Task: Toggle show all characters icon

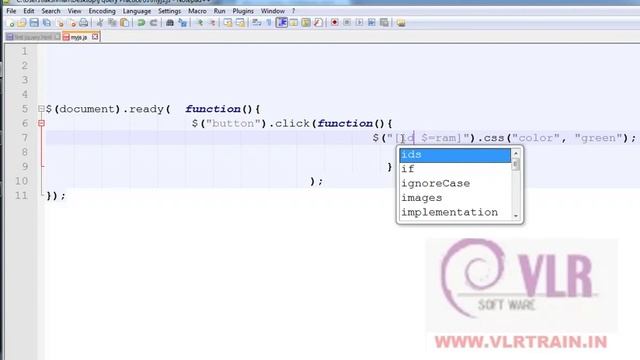Action: coord(269,23)
